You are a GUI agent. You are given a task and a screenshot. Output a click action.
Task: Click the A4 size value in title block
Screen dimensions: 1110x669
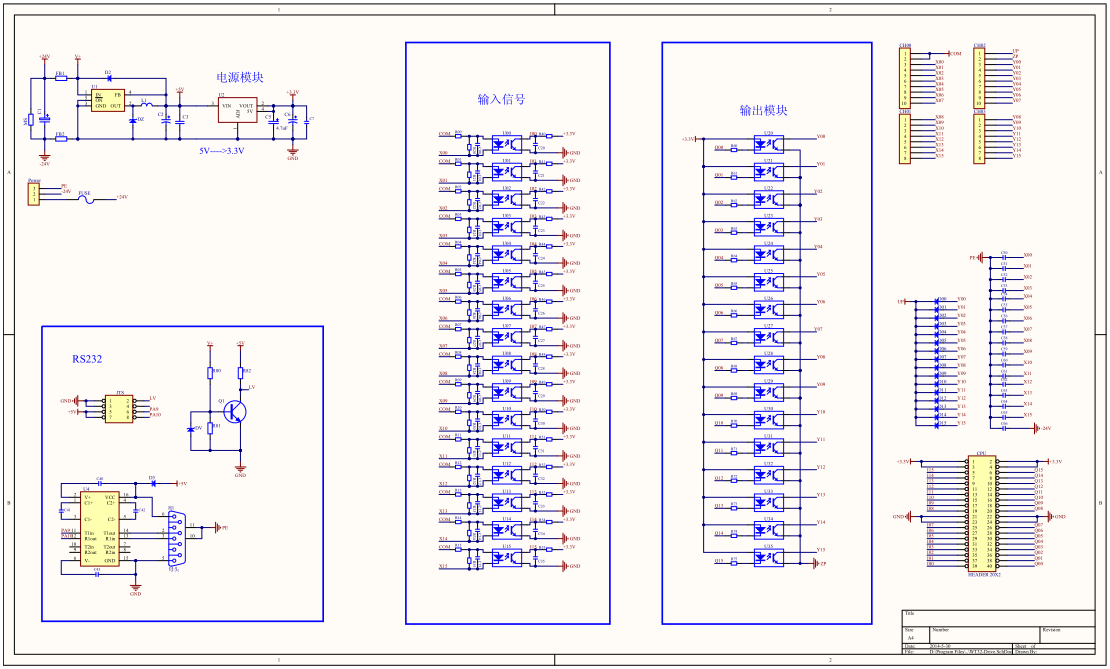tap(910, 637)
